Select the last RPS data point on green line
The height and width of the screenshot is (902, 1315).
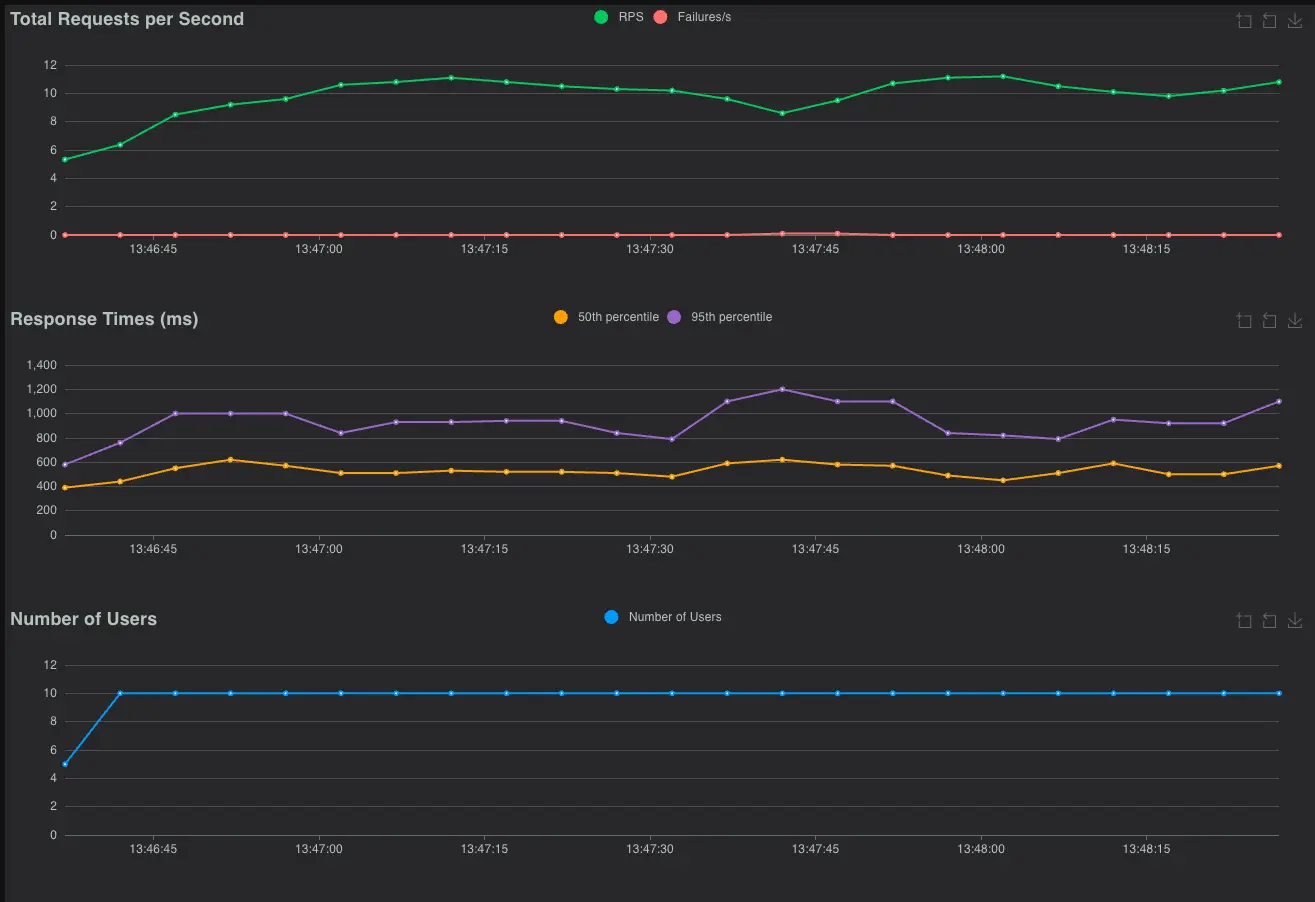click(1279, 82)
